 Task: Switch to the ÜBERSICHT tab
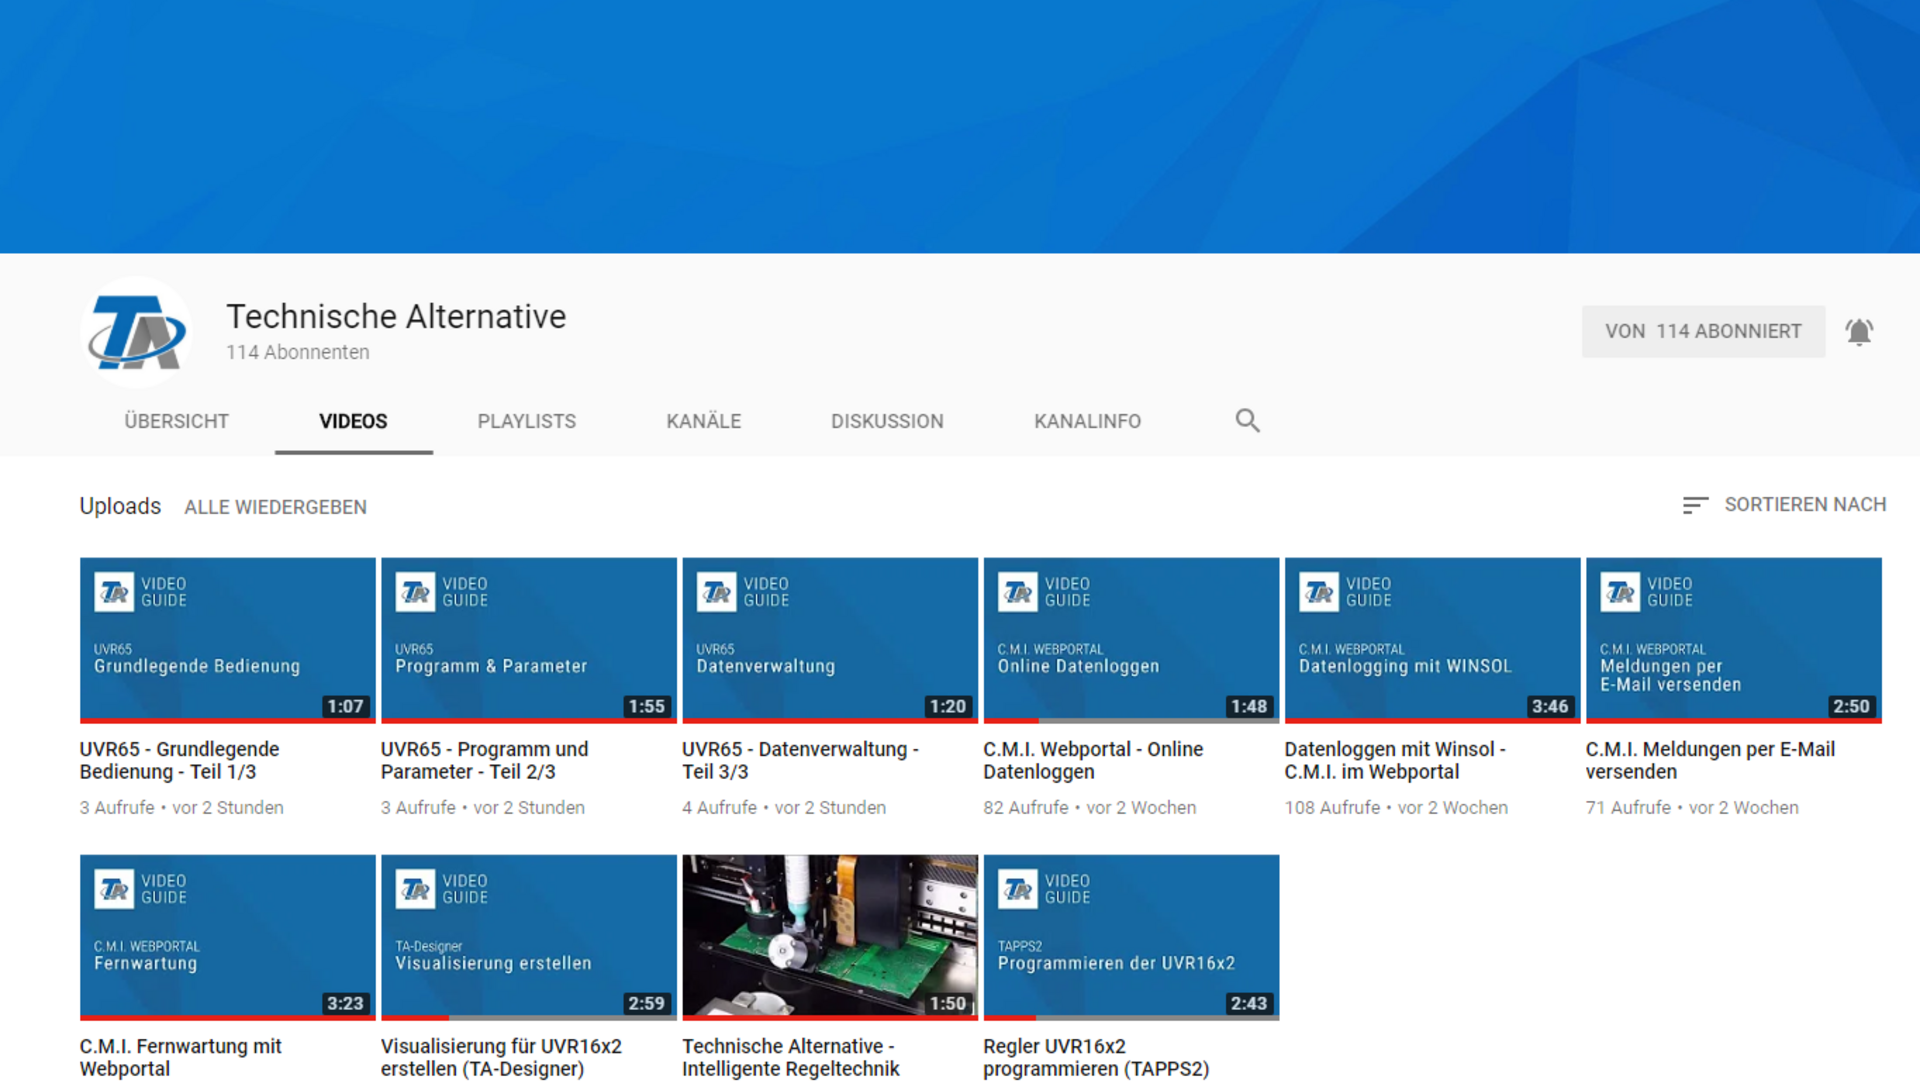pos(176,422)
